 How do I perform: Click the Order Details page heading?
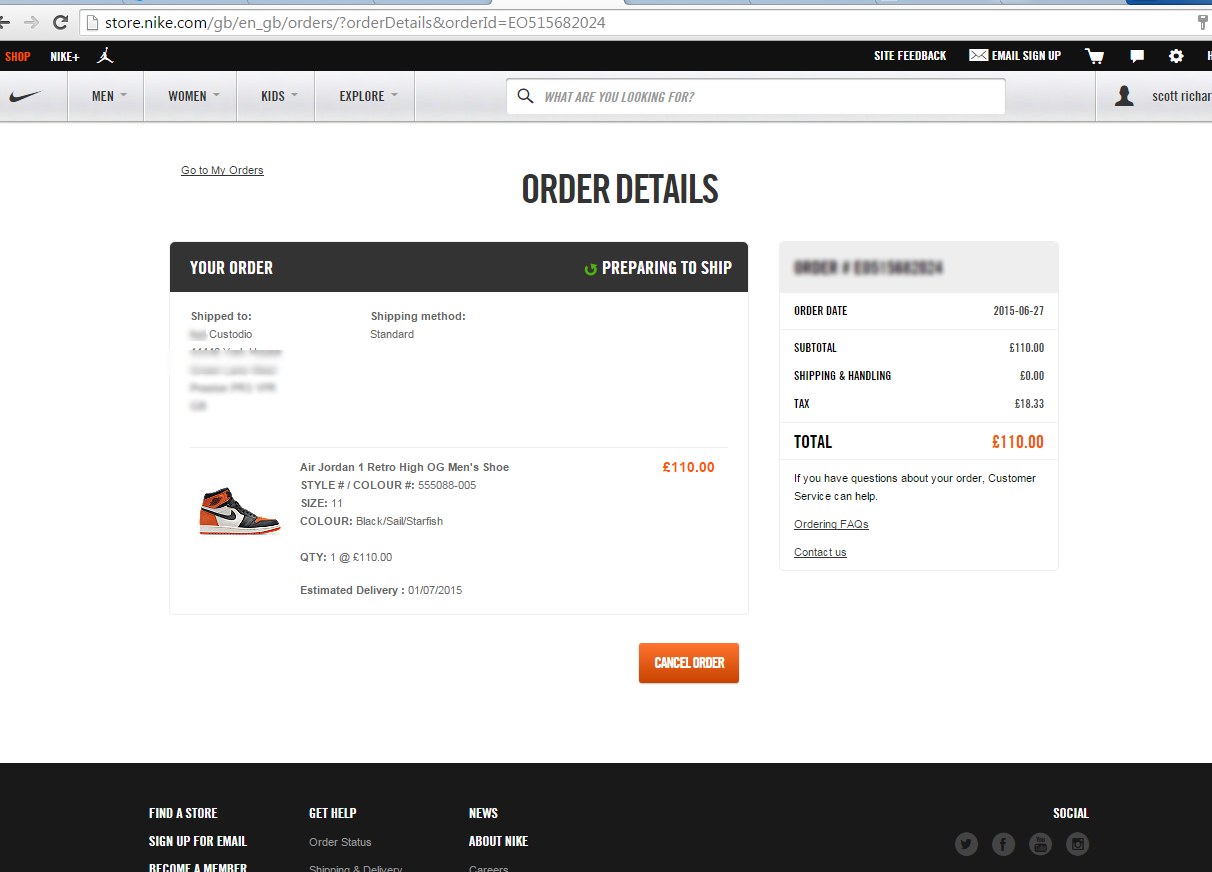[x=620, y=190]
